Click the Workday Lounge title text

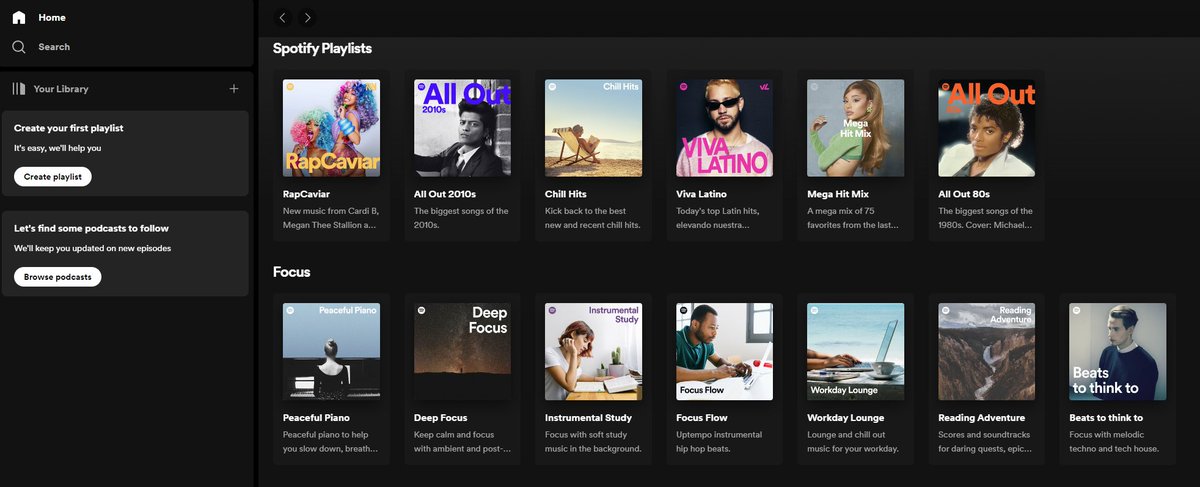(x=846, y=418)
